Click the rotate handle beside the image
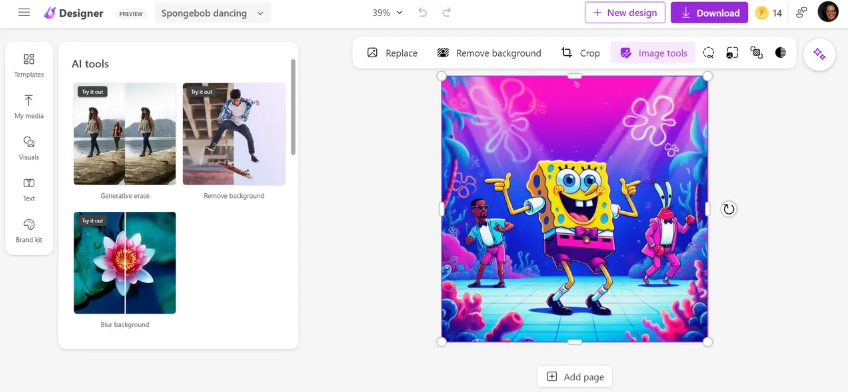The width and height of the screenshot is (848, 392). pos(729,209)
